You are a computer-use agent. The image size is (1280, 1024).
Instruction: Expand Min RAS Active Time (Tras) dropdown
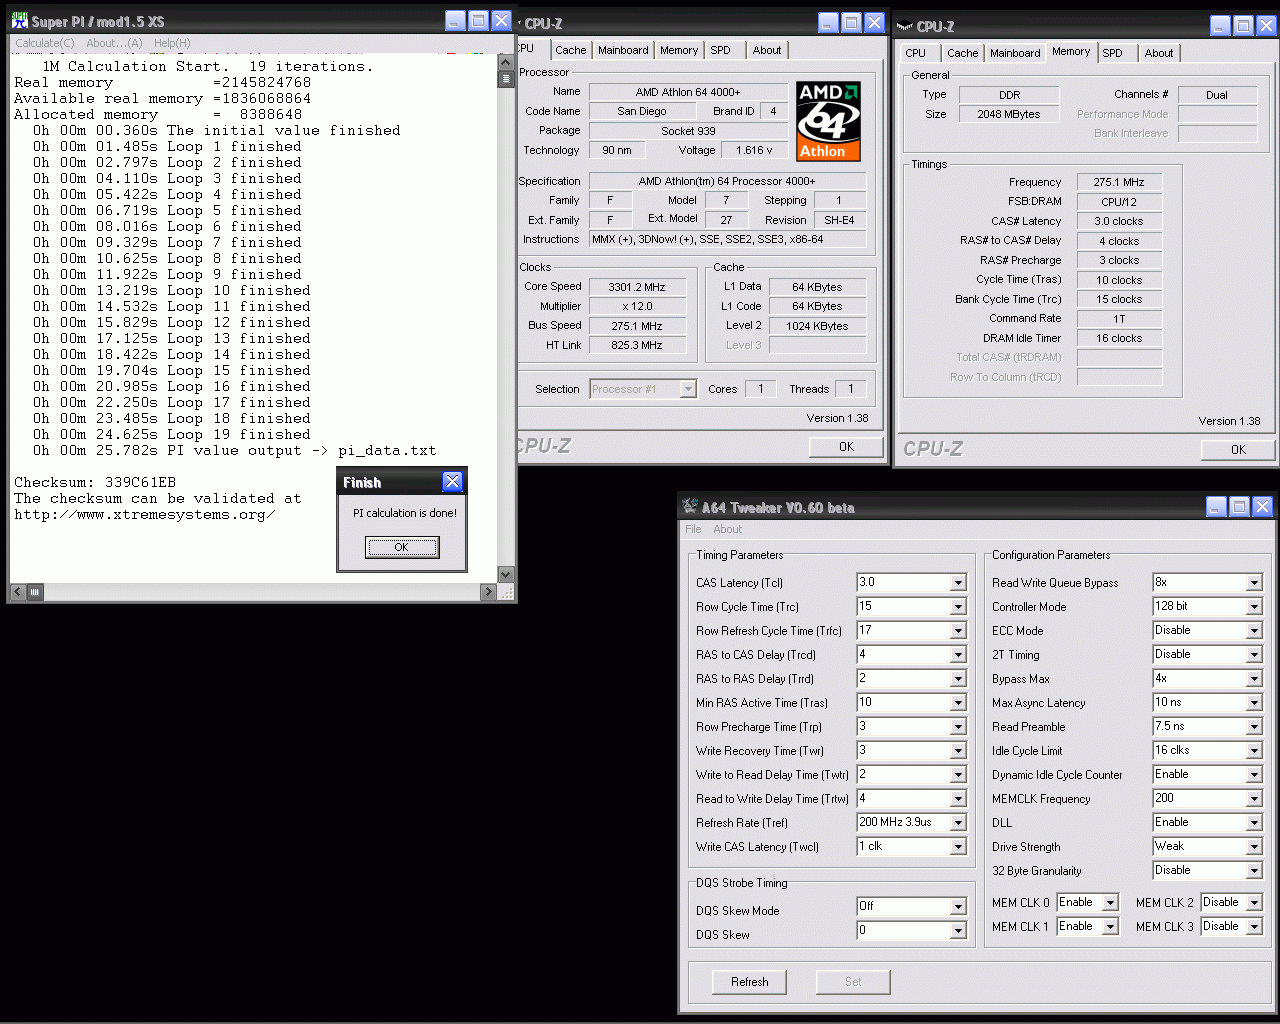point(957,703)
